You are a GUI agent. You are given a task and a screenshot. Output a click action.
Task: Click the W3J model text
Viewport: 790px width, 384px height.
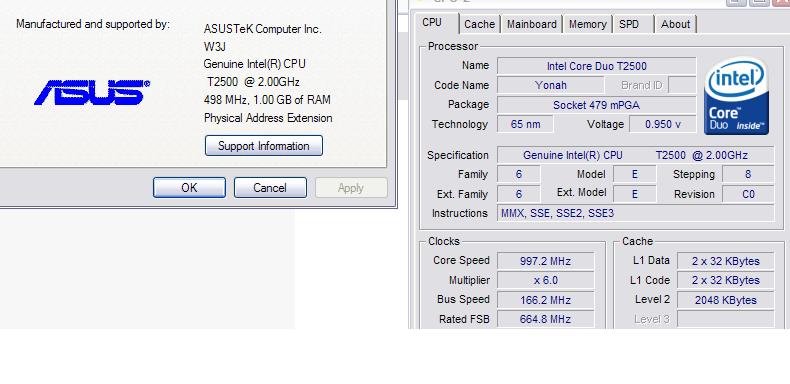(x=214, y=47)
